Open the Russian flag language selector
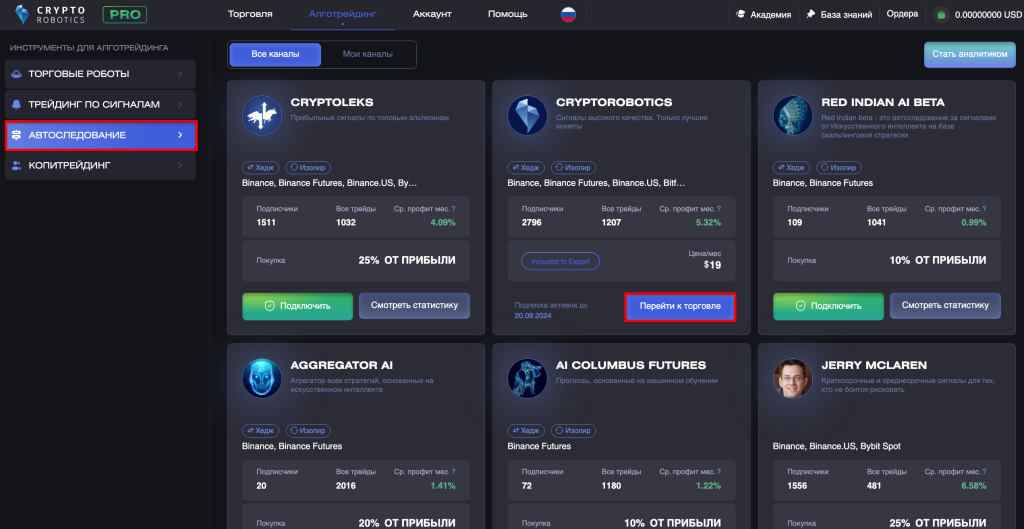The width and height of the screenshot is (1024, 529). click(x=568, y=14)
